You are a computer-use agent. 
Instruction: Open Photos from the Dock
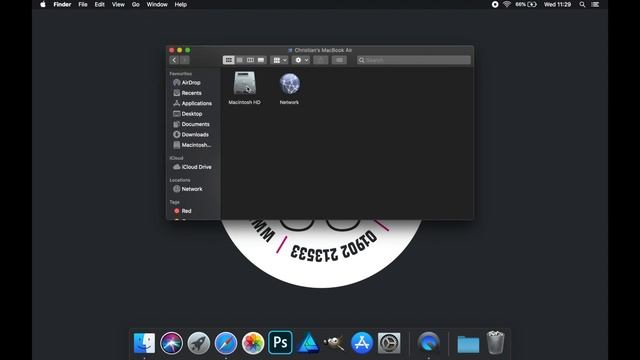tap(253, 342)
